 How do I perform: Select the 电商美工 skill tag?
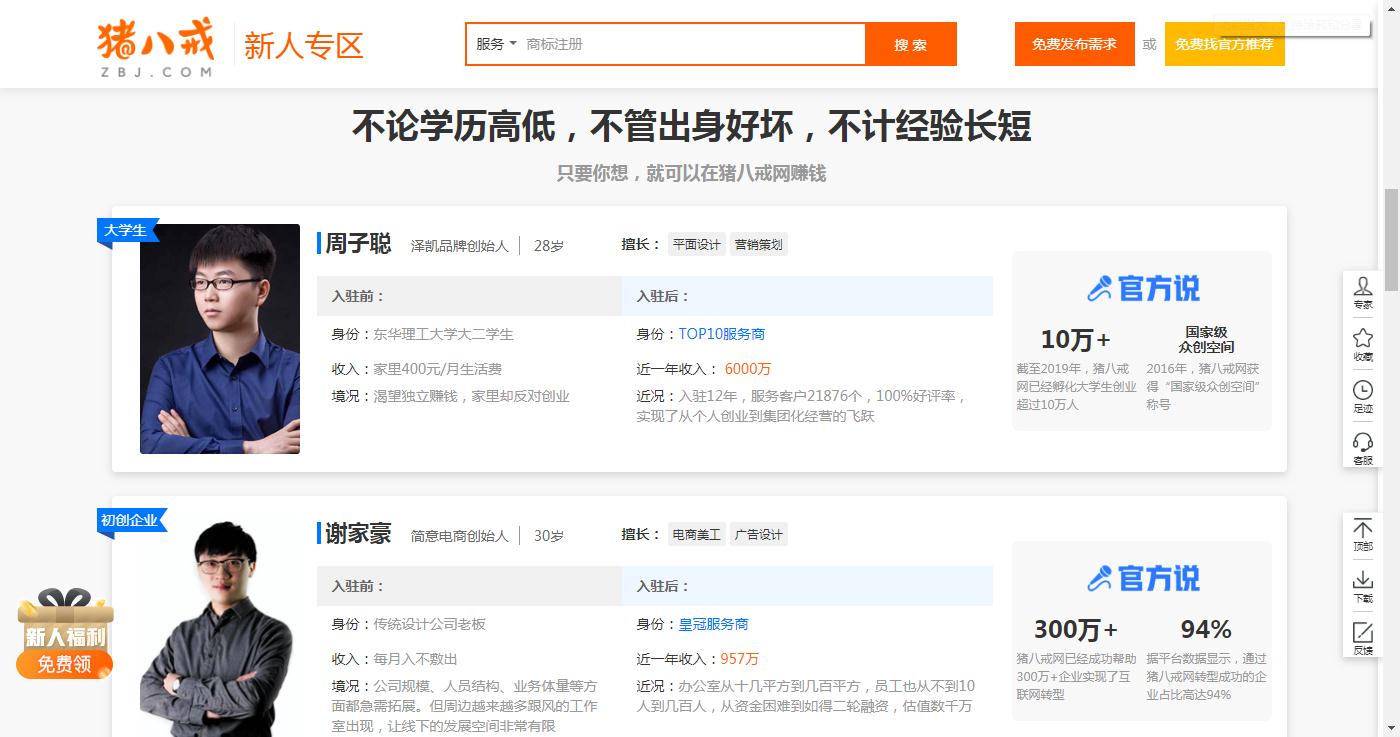pyautogui.click(x=696, y=535)
